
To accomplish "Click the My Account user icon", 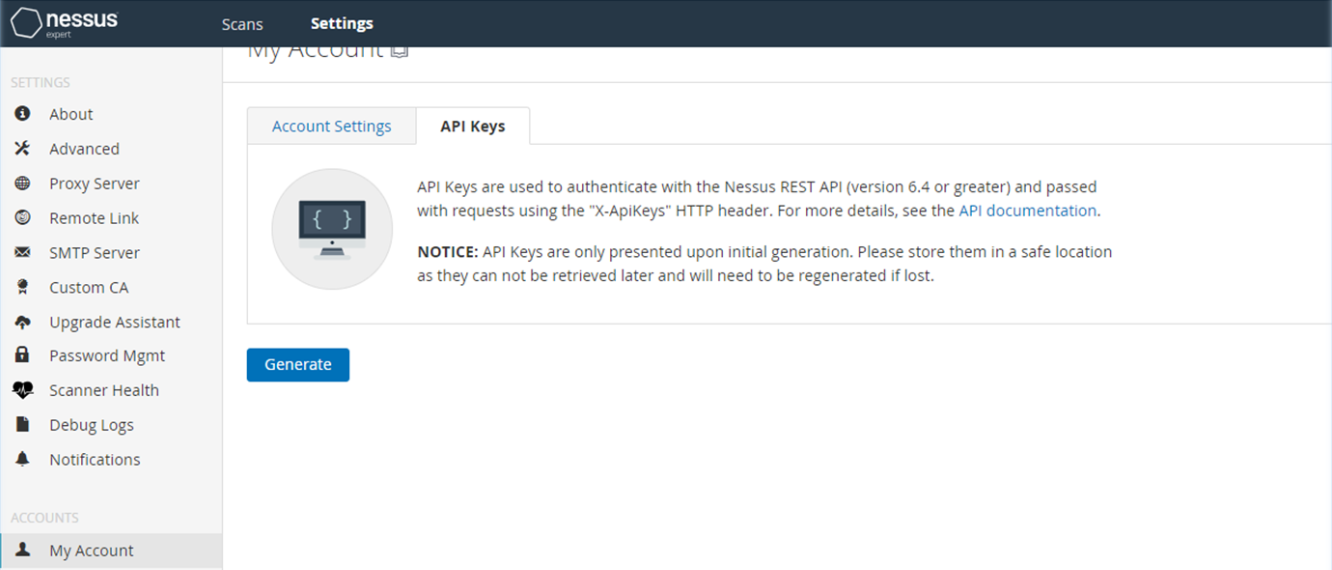I will point(22,550).
